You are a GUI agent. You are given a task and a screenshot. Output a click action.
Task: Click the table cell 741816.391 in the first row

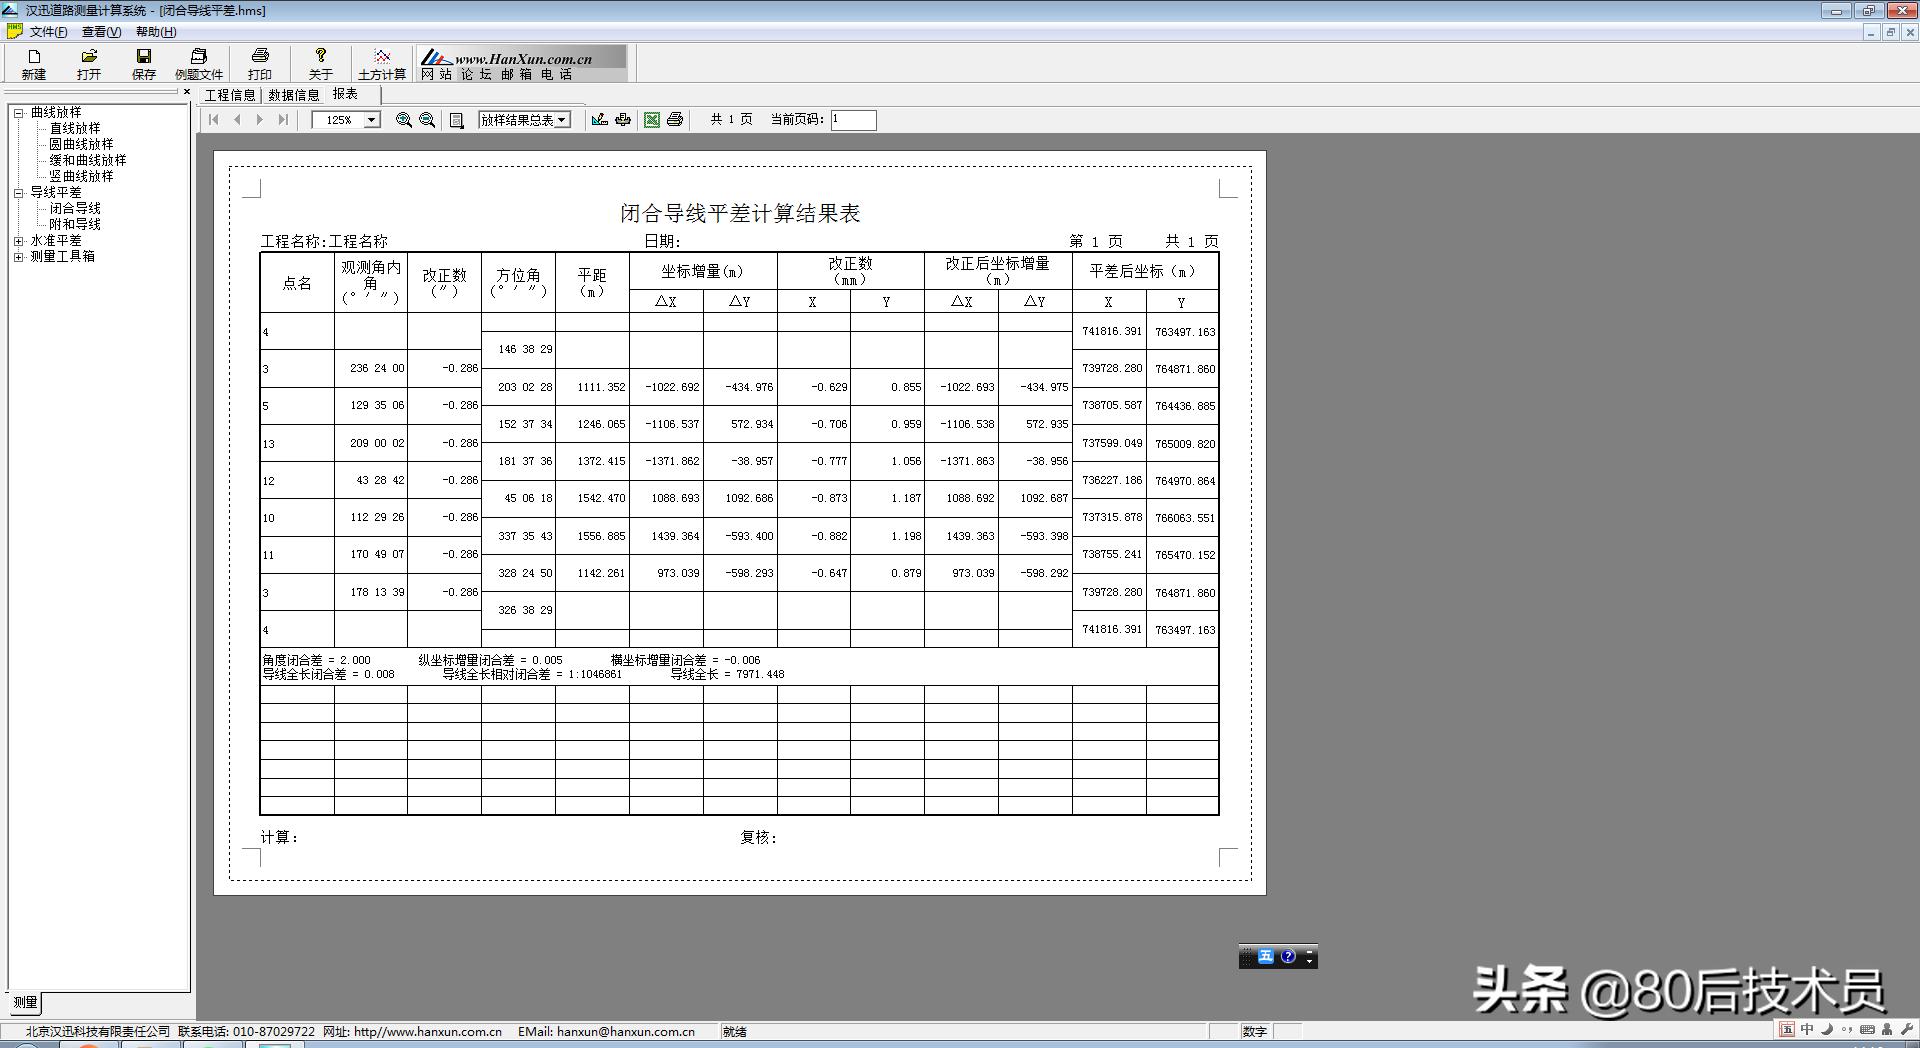tap(1111, 331)
